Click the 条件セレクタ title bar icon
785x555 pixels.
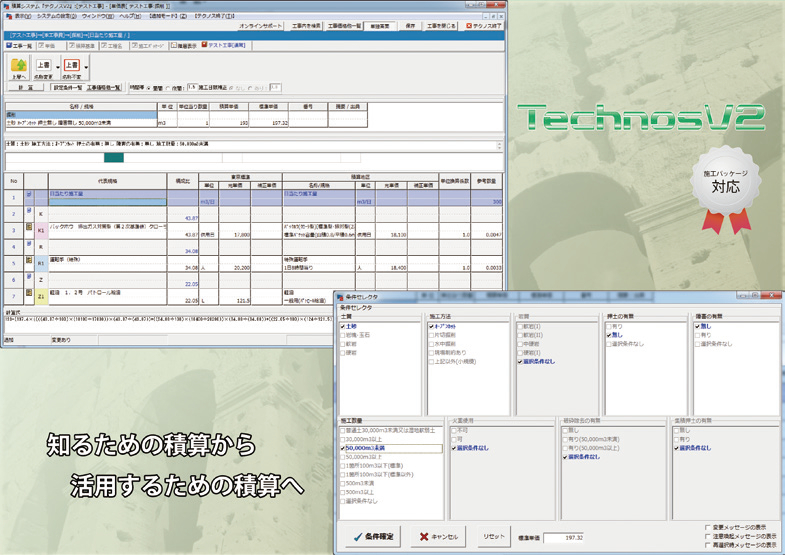click(340, 297)
